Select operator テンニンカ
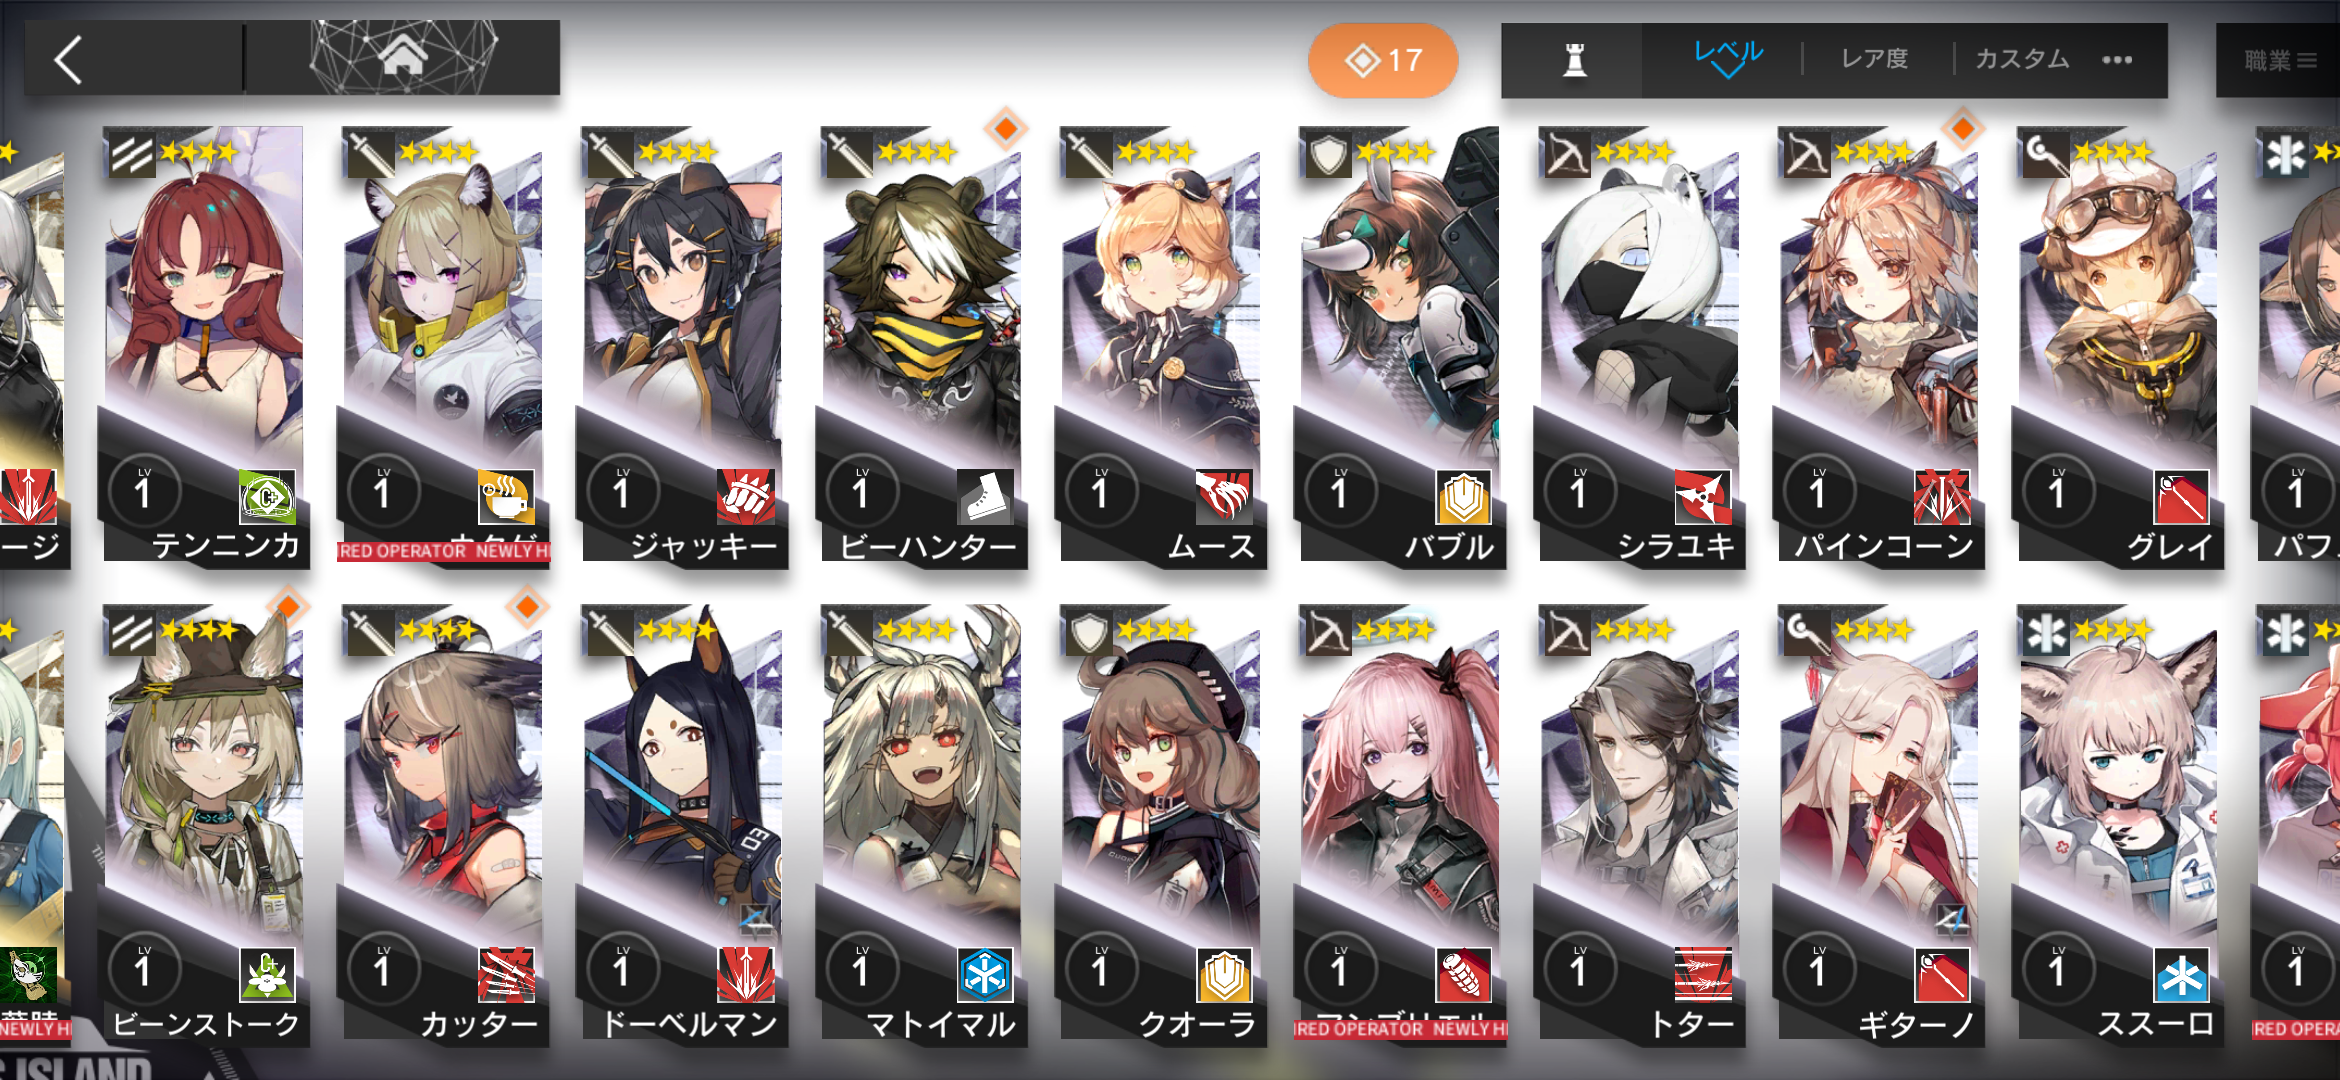 204,345
